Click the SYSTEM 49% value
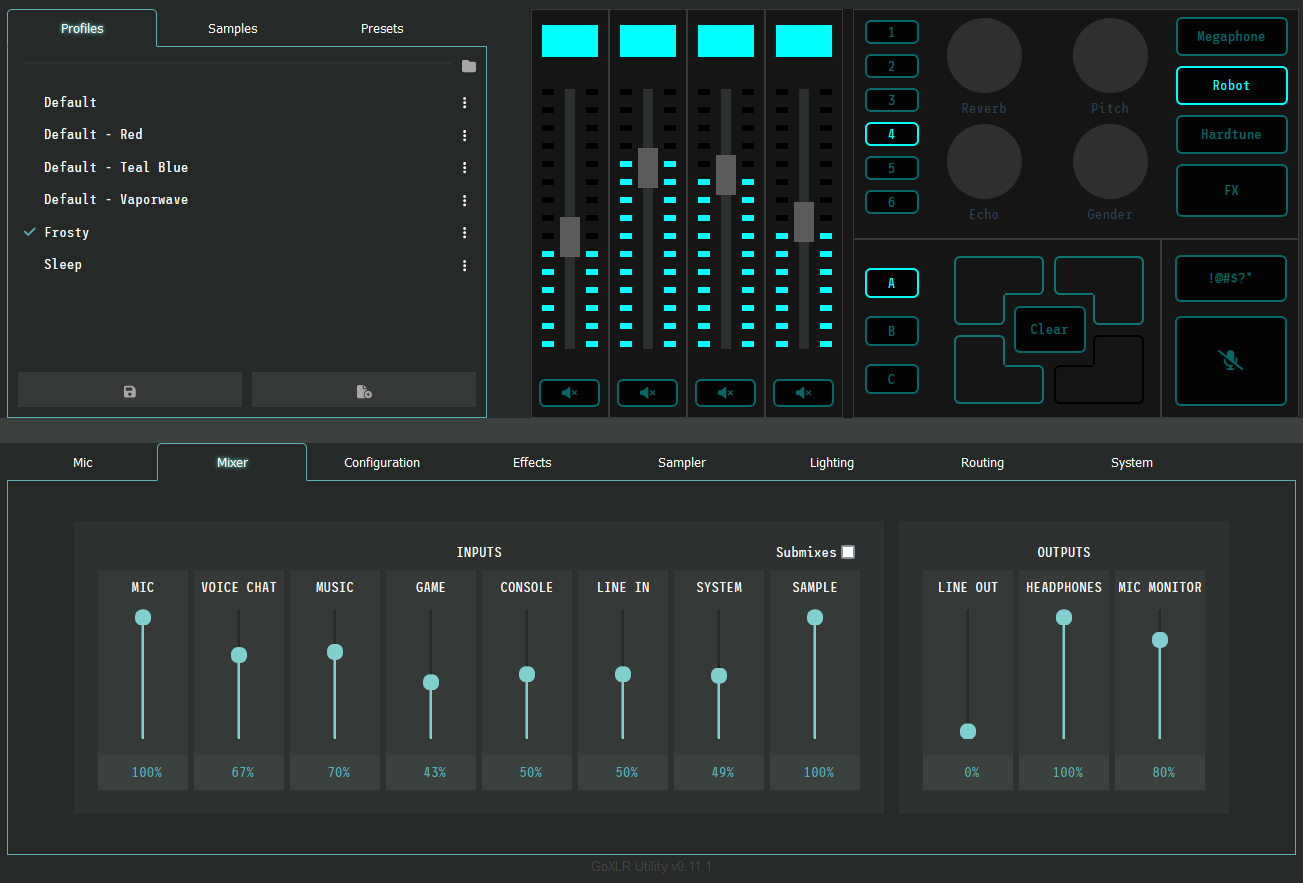The width and height of the screenshot is (1303, 883). click(x=722, y=772)
